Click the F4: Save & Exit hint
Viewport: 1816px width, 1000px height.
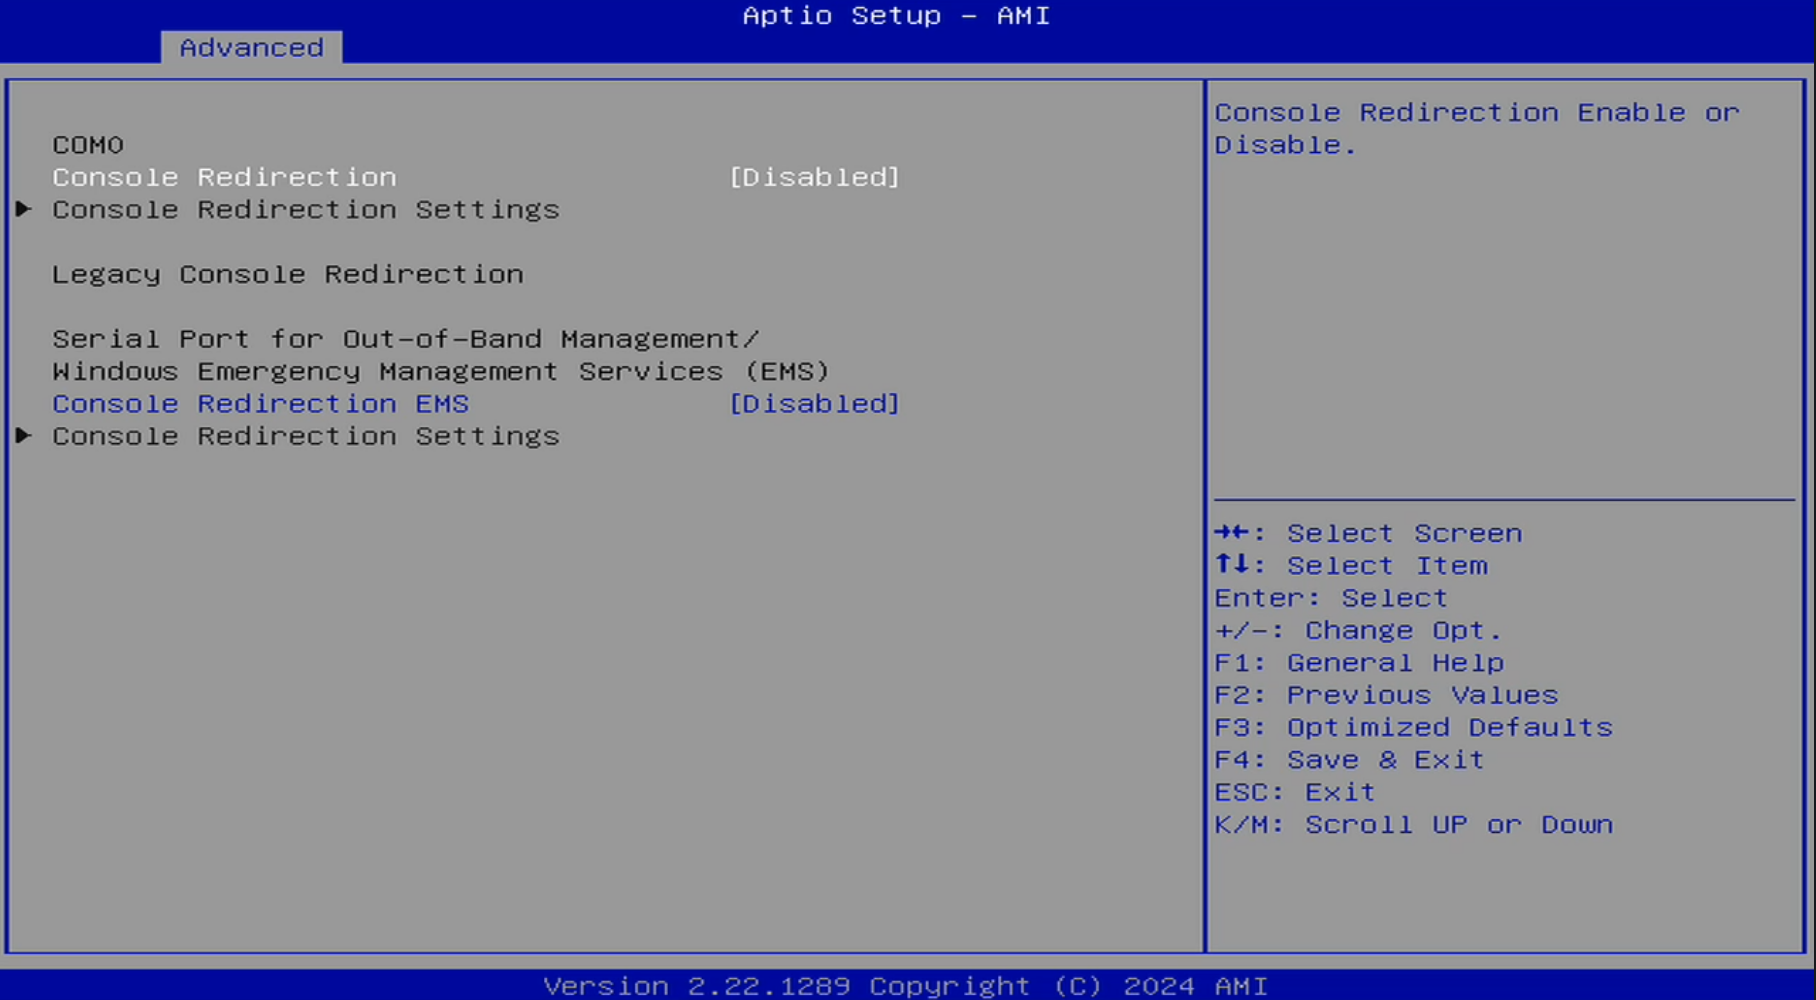(x=1348, y=760)
